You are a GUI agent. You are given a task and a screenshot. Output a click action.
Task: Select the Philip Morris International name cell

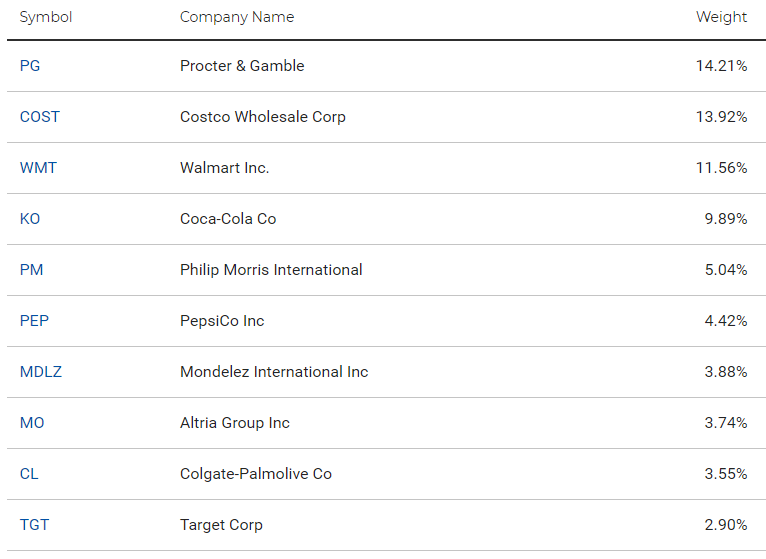271,270
